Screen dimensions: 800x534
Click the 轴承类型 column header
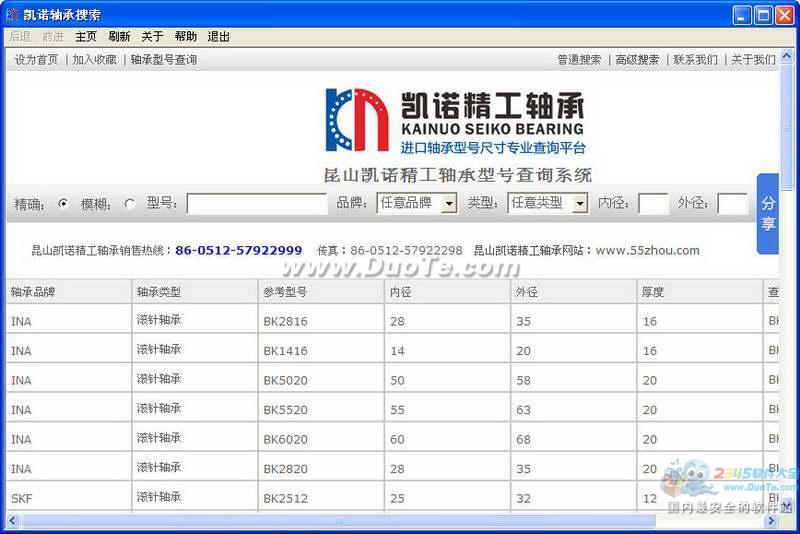[x=195, y=292]
